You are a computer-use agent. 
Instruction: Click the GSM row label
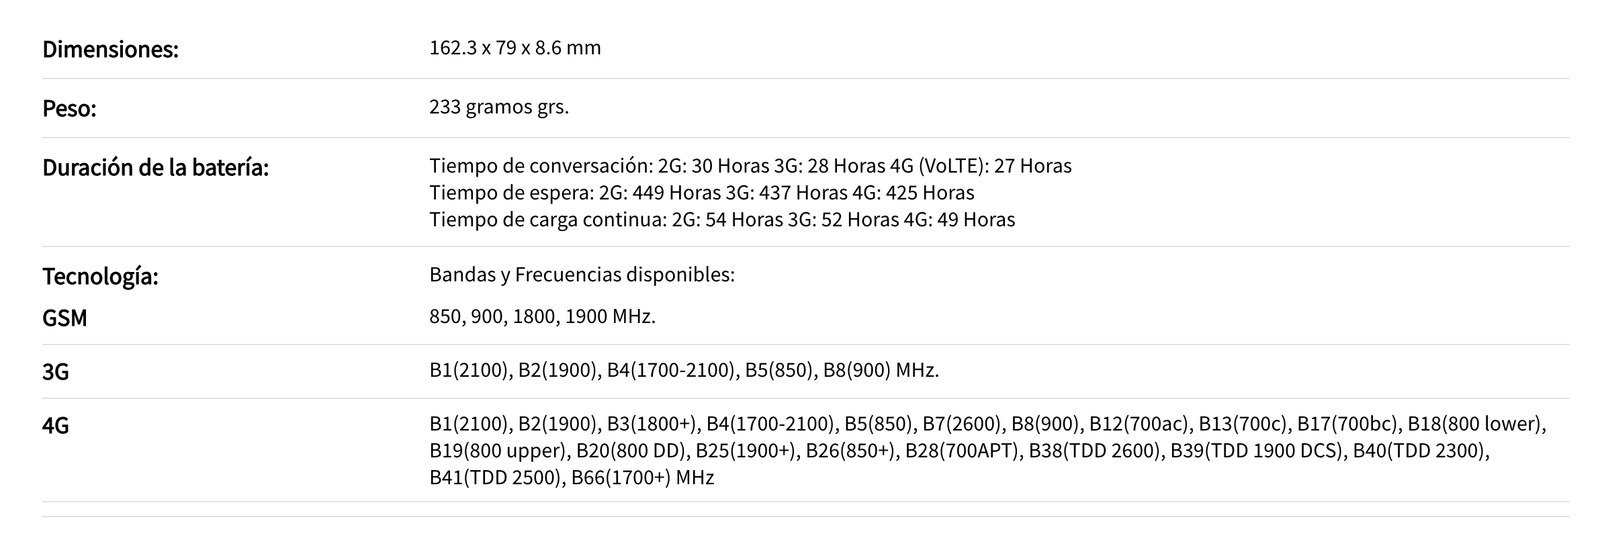pyautogui.click(x=64, y=318)
